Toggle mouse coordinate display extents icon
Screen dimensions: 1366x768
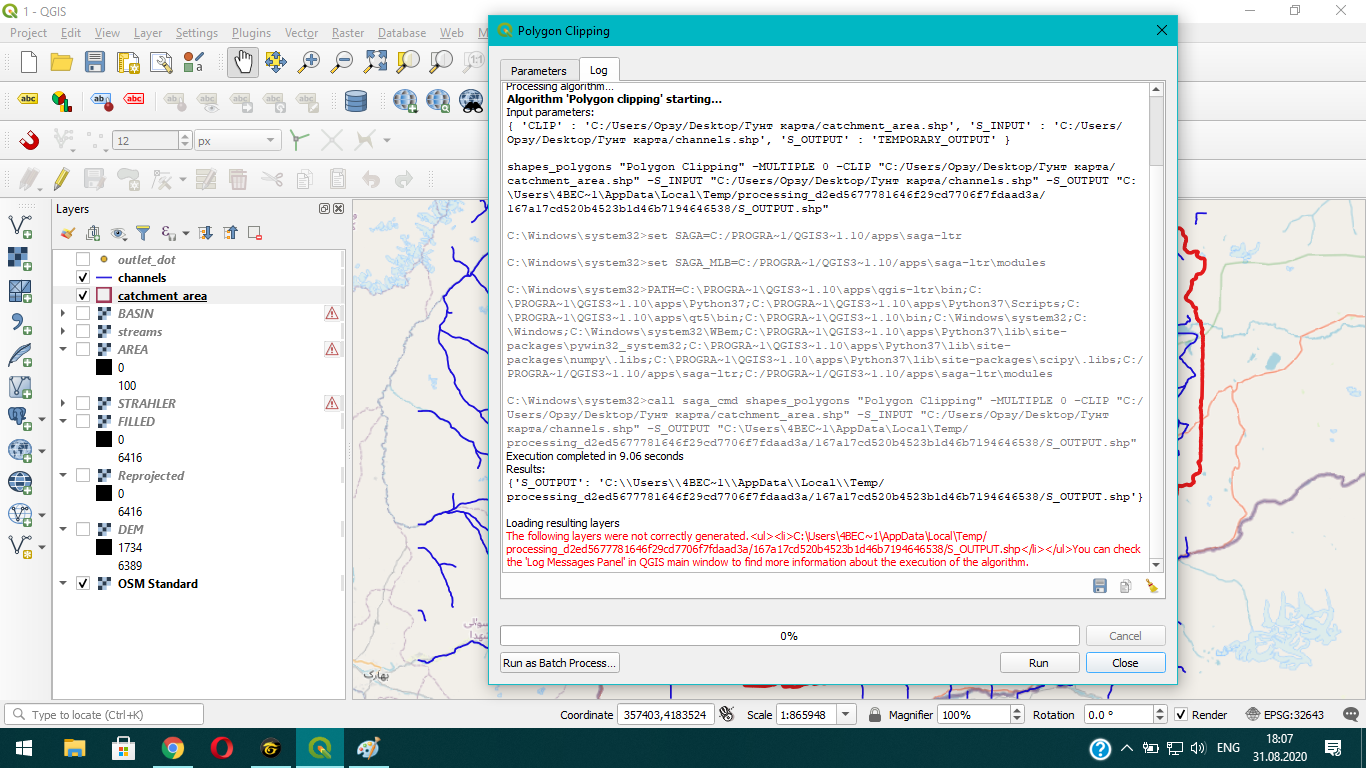click(x=727, y=715)
